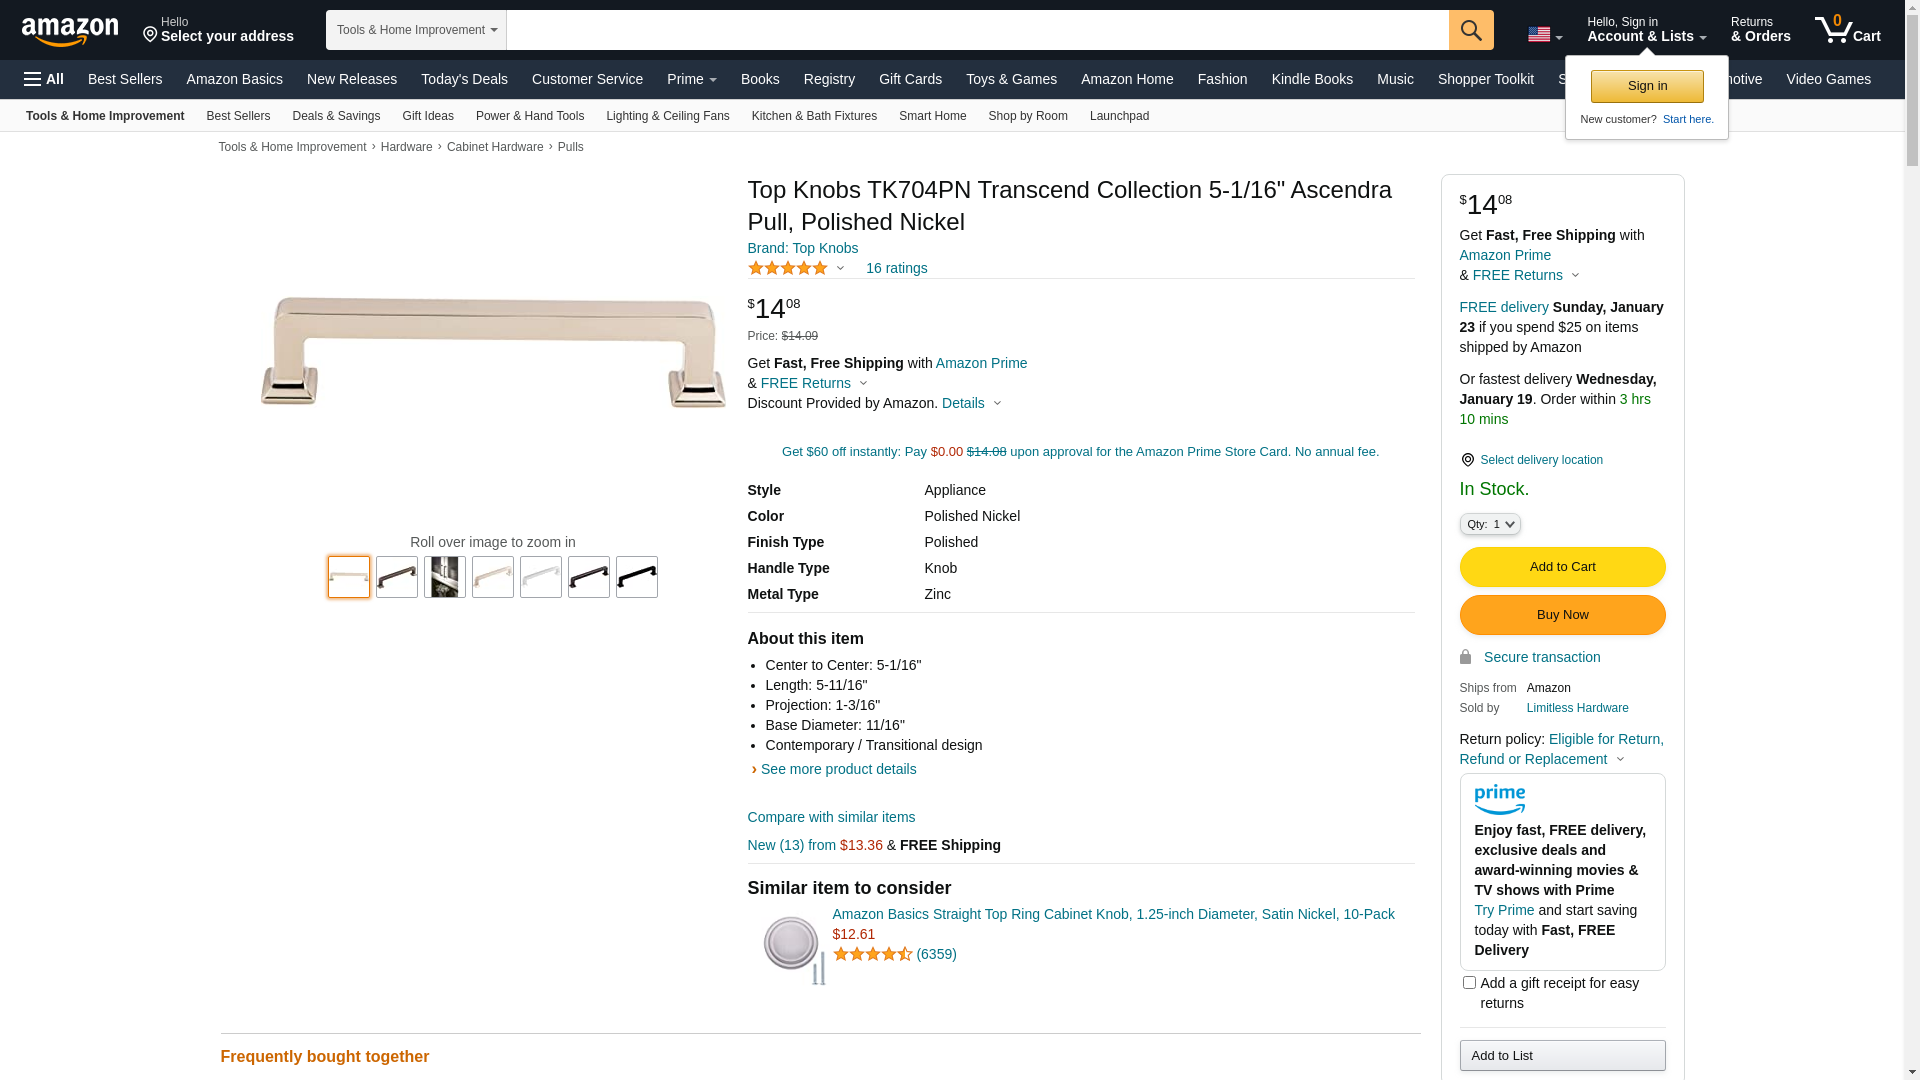Select the black finish pull thumbnail
The height and width of the screenshot is (1080, 1920).
coord(637,577)
